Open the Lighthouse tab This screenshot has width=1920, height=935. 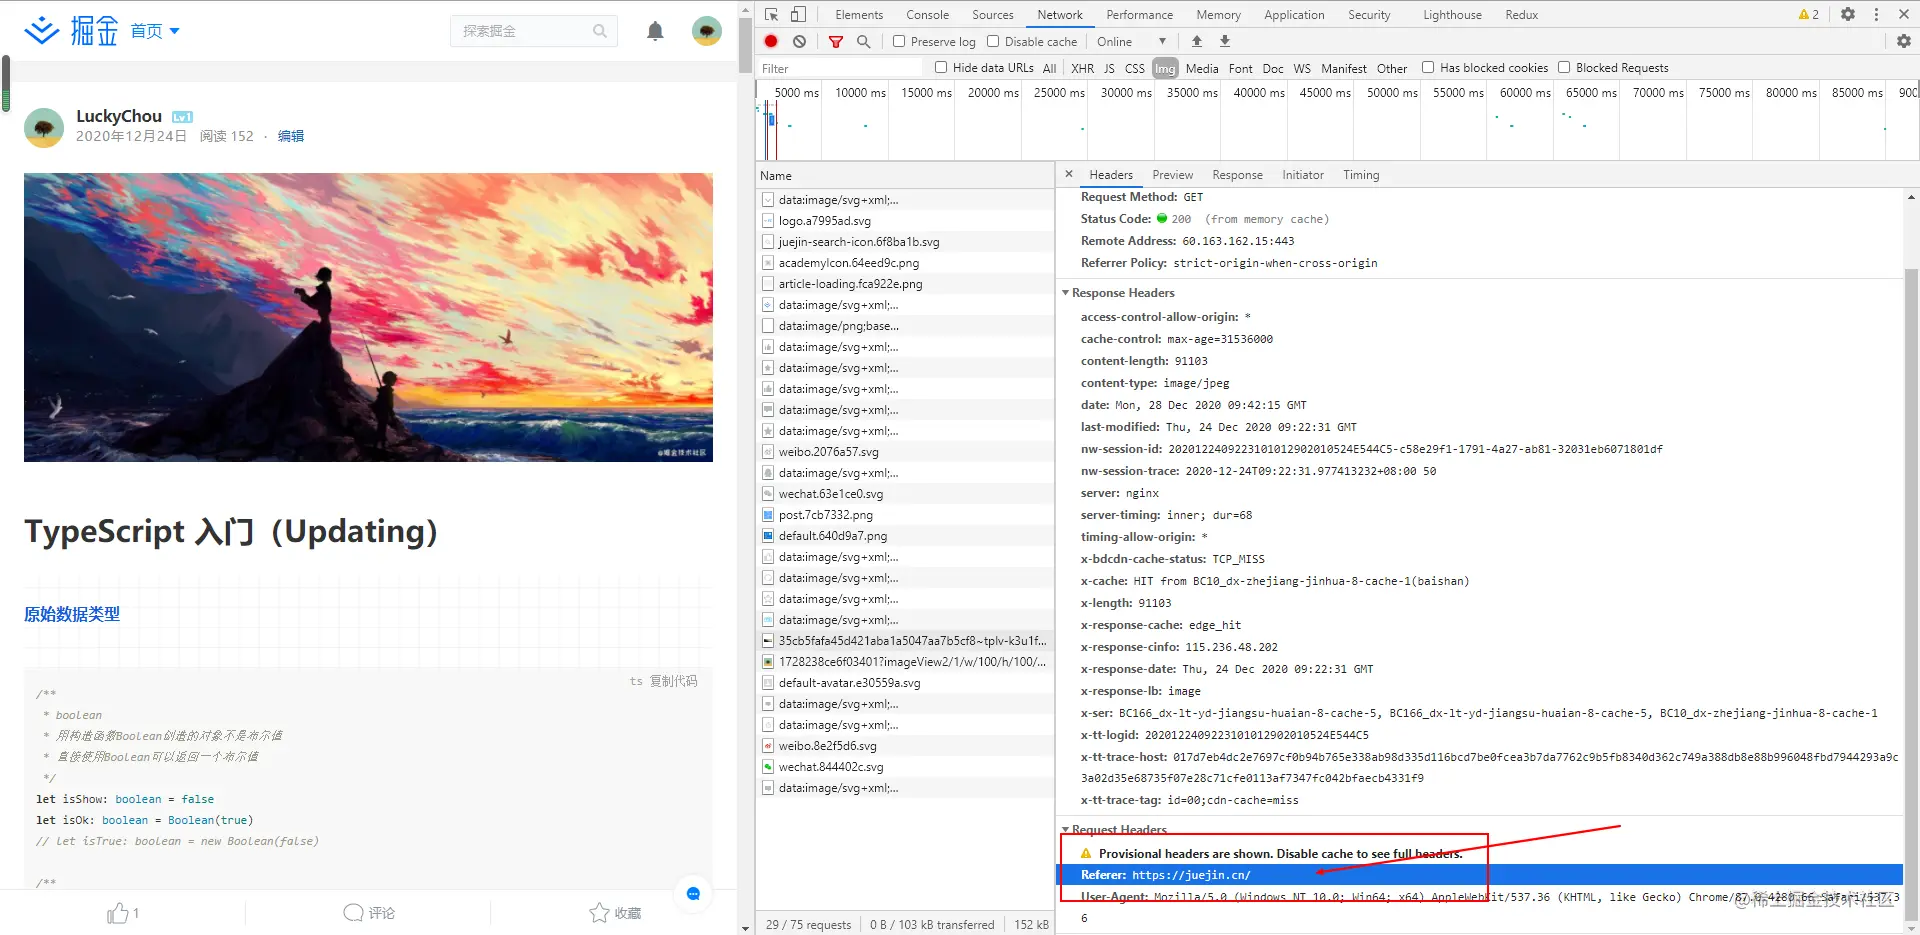[x=1452, y=14]
